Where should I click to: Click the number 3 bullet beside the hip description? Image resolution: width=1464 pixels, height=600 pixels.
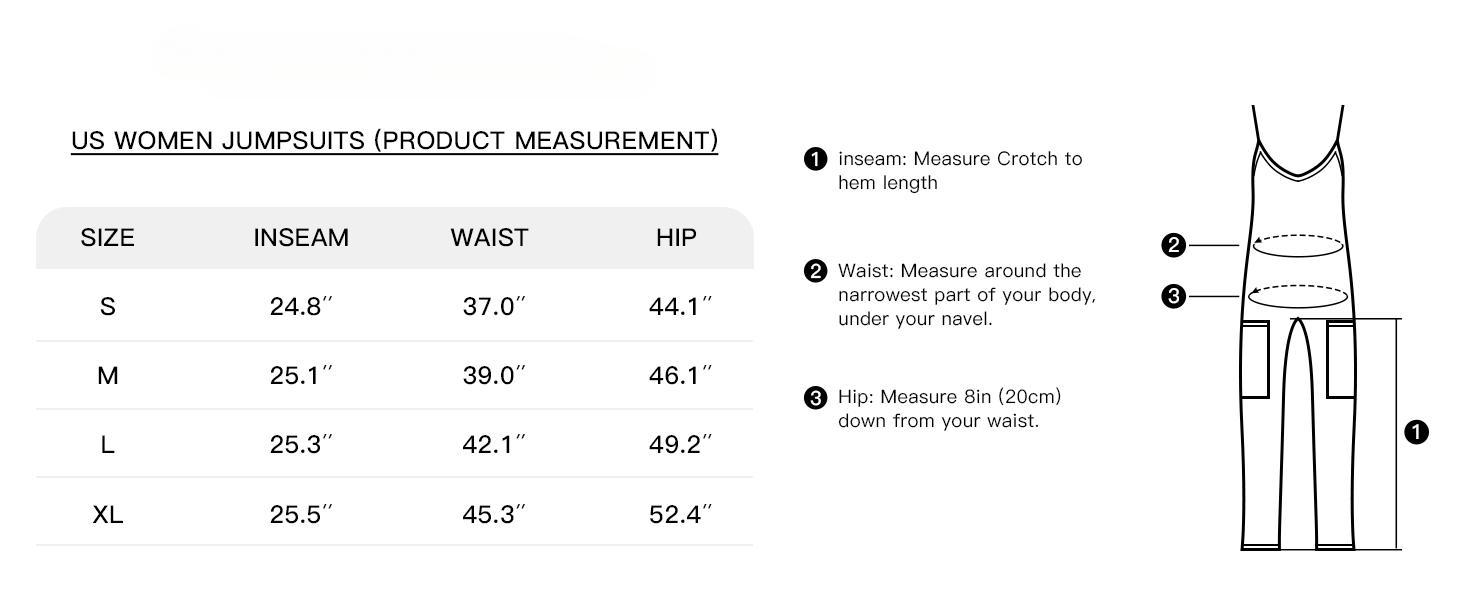click(x=816, y=398)
